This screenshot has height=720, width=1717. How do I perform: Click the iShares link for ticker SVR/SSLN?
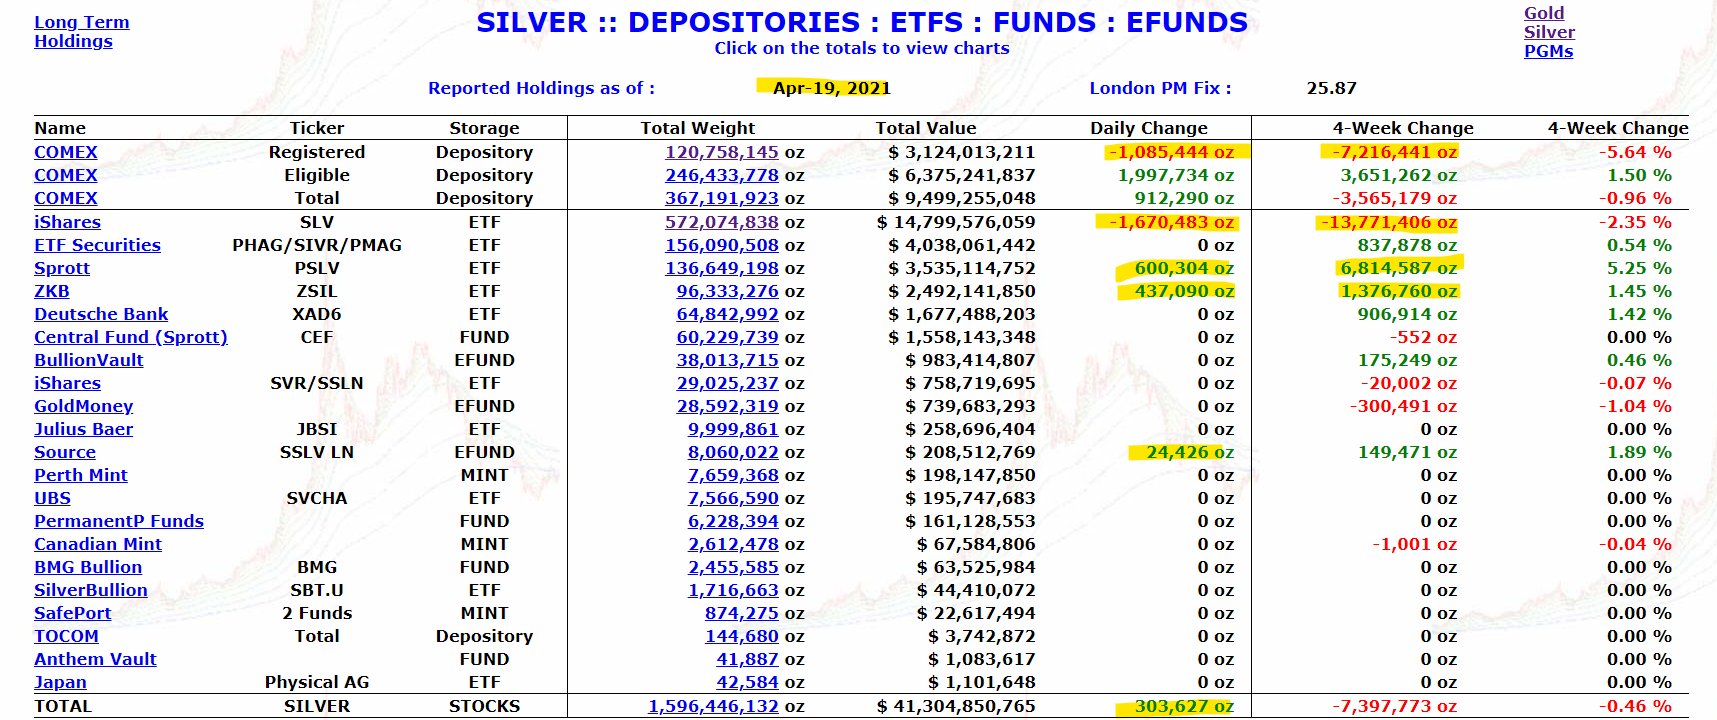pyautogui.click(x=67, y=383)
